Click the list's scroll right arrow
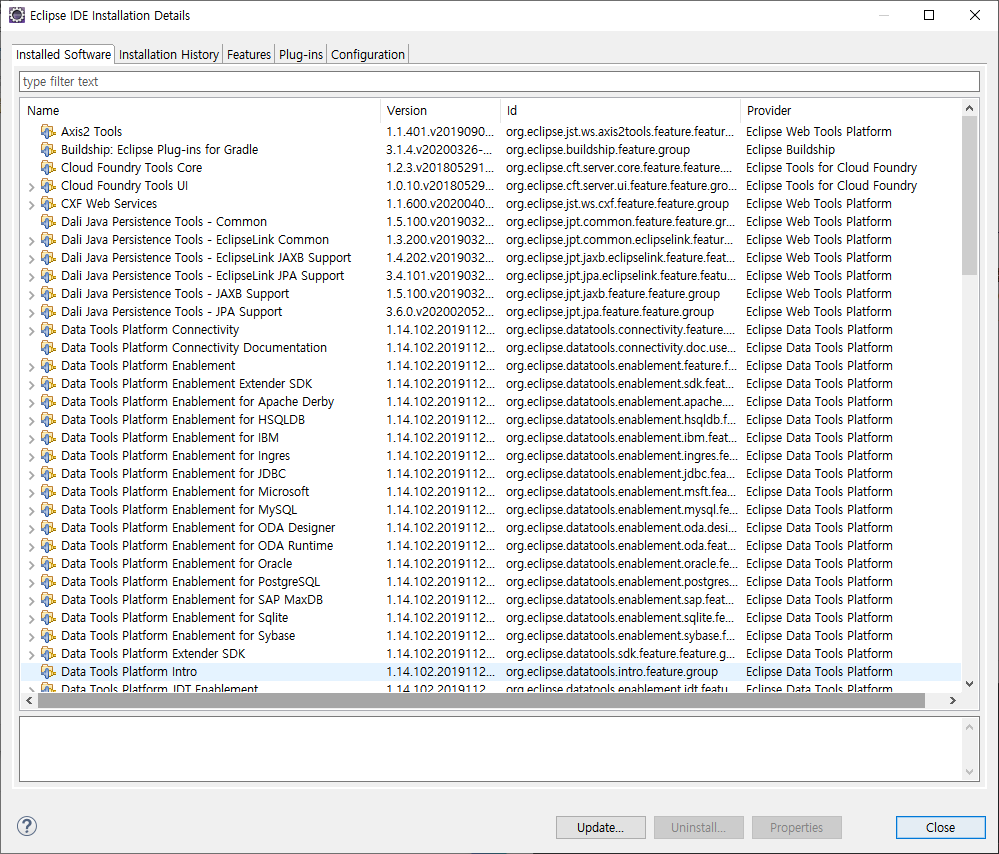The height and width of the screenshot is (854, 999). (x=952, y=700)
